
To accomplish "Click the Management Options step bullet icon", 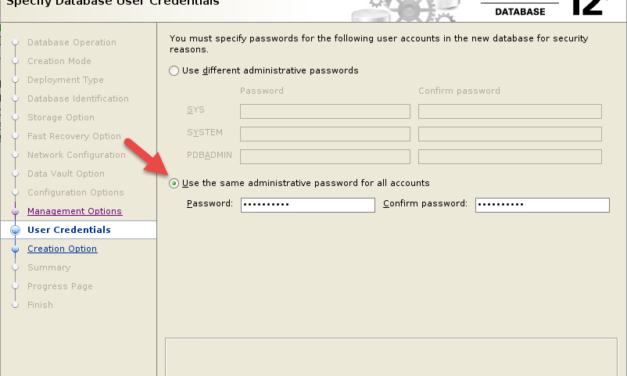I will 15,211.
